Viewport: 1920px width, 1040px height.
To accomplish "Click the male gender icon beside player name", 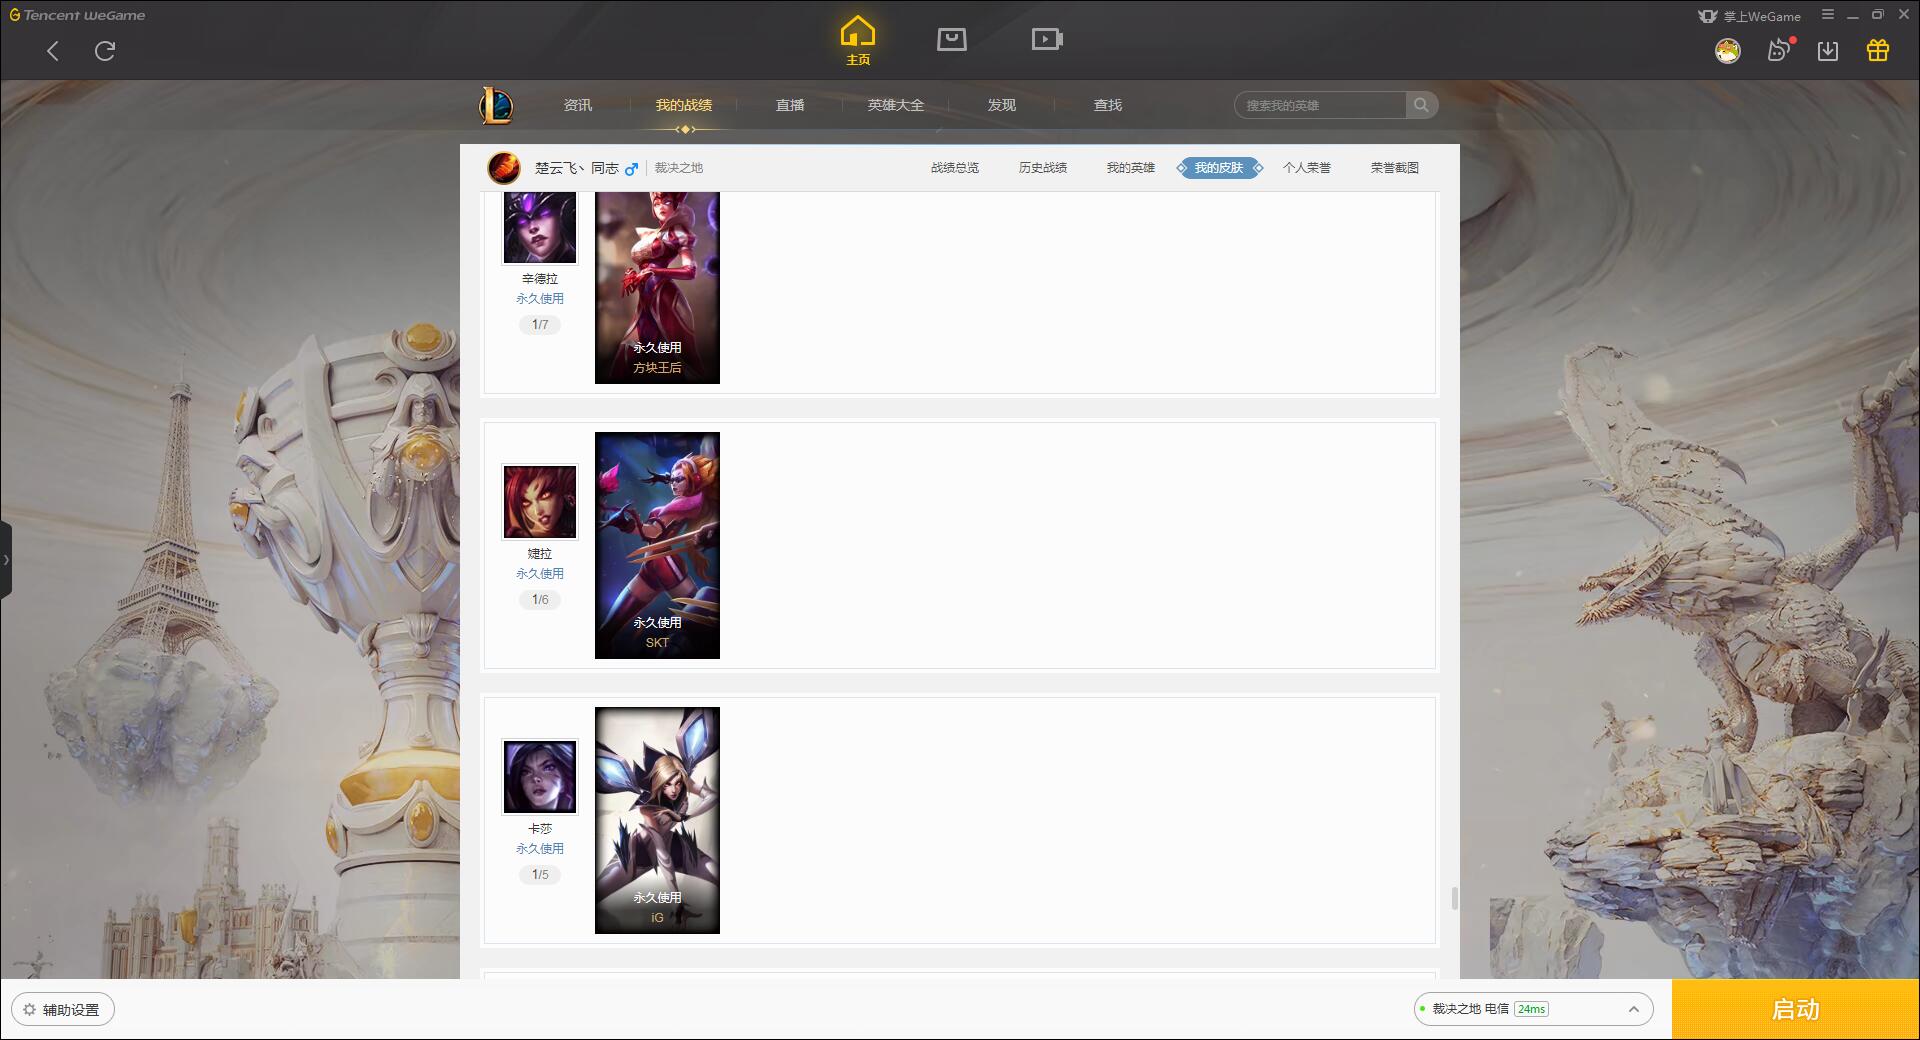I will (632, 169).
